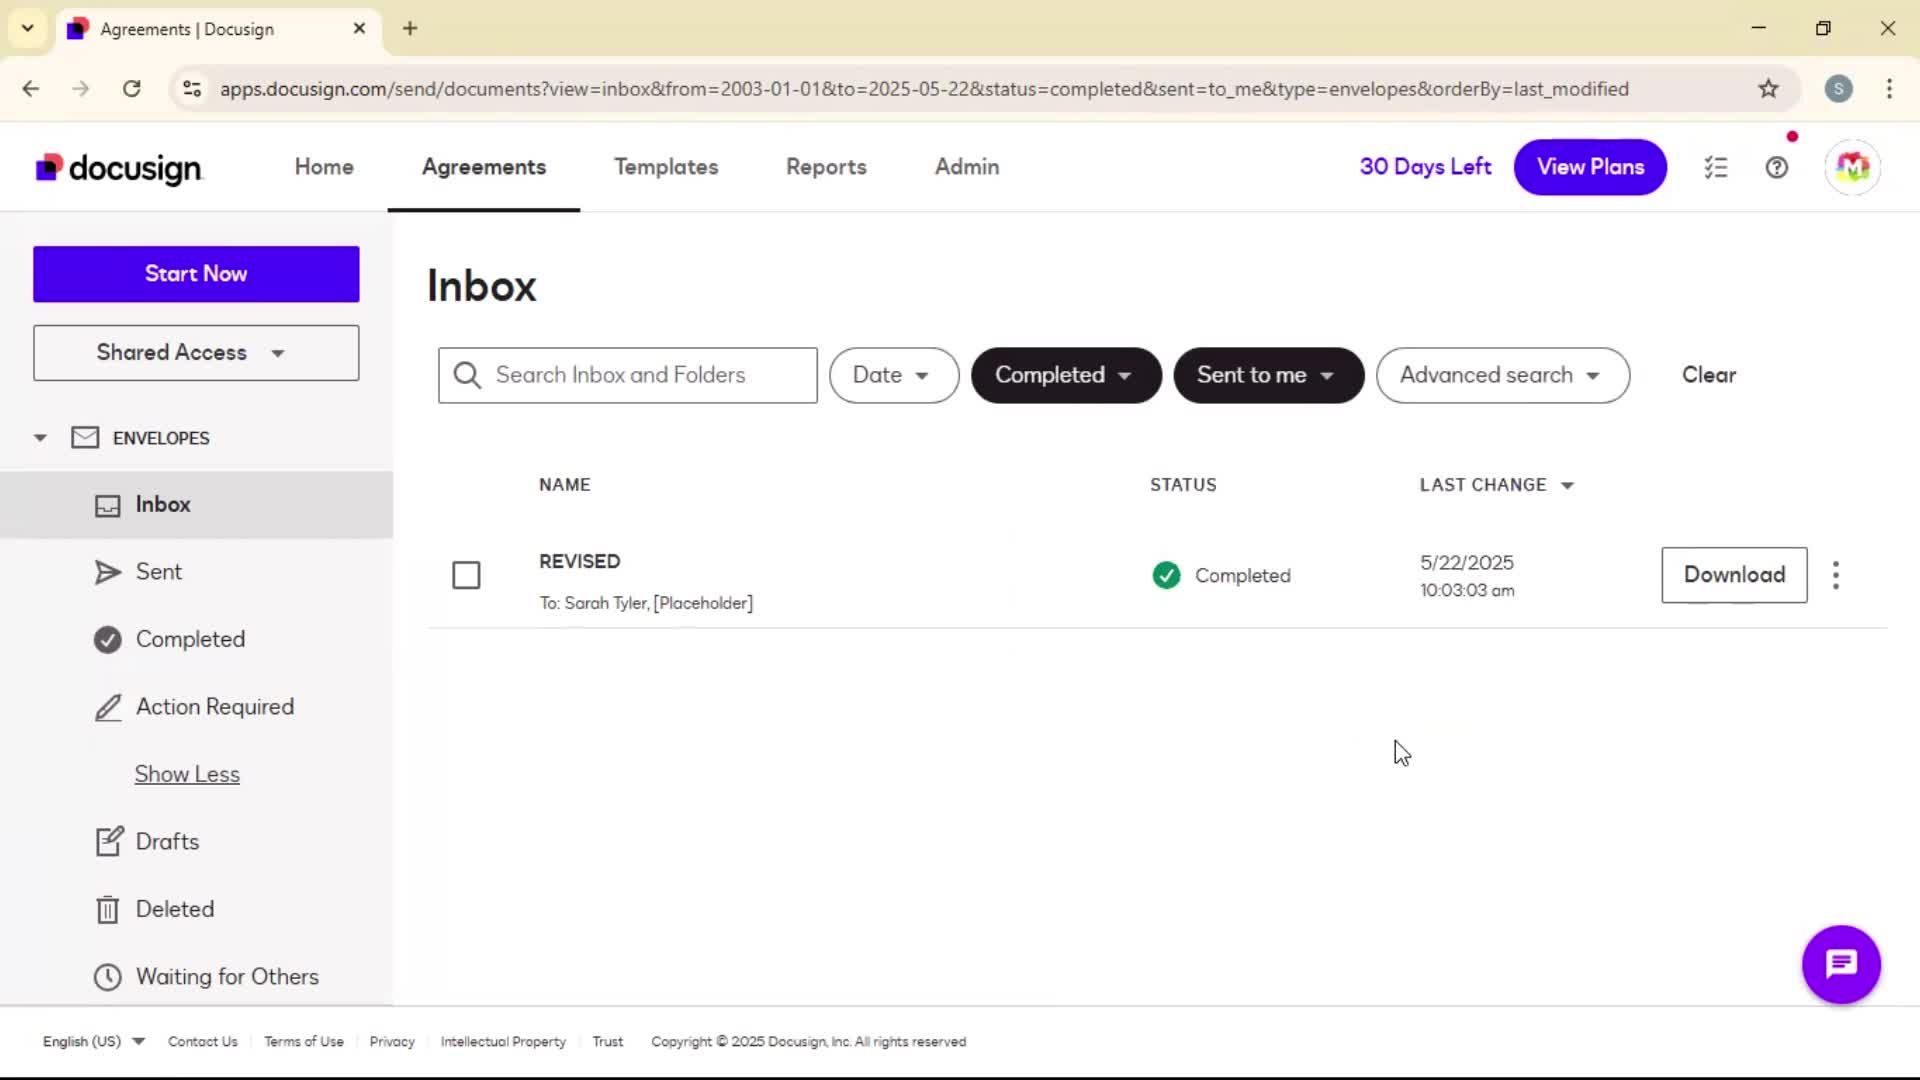The image size is (1920, 1080).
Task: Click the Start Now button
Action: [196, 274]
